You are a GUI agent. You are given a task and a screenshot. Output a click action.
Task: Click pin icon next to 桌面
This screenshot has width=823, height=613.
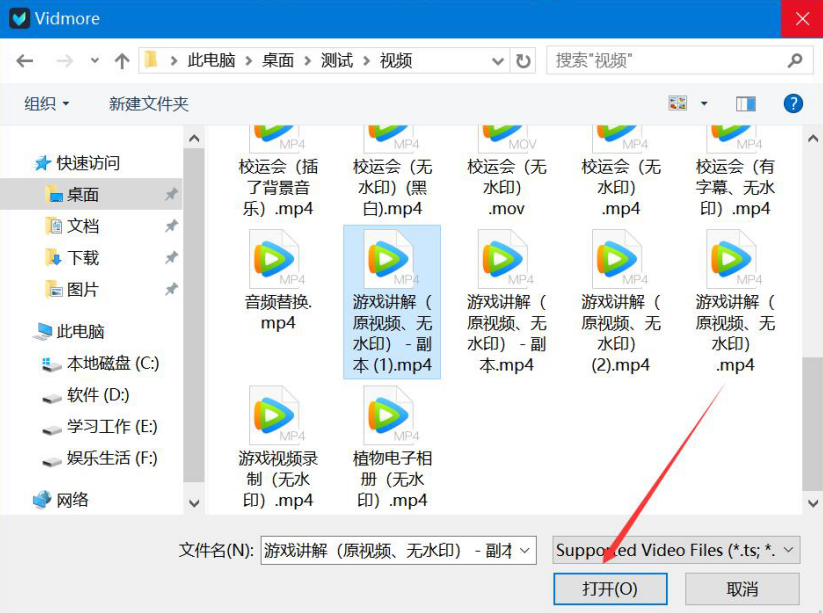click(x=171, y=195)
